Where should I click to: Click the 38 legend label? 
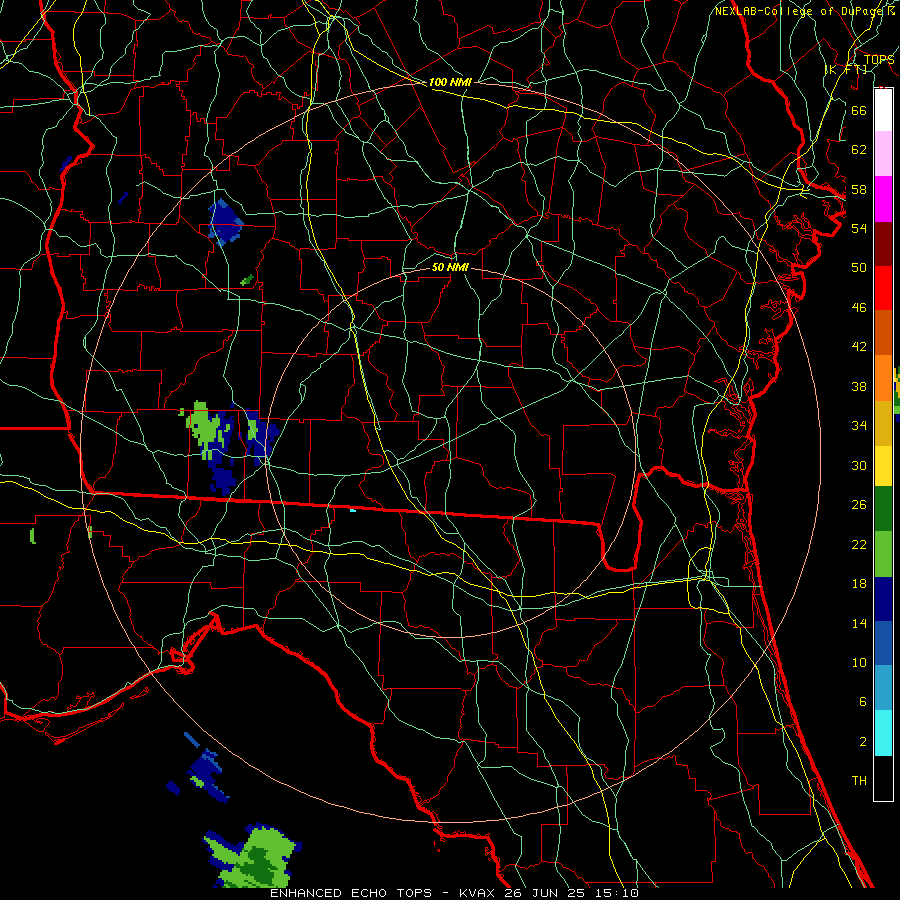[859, 387]
